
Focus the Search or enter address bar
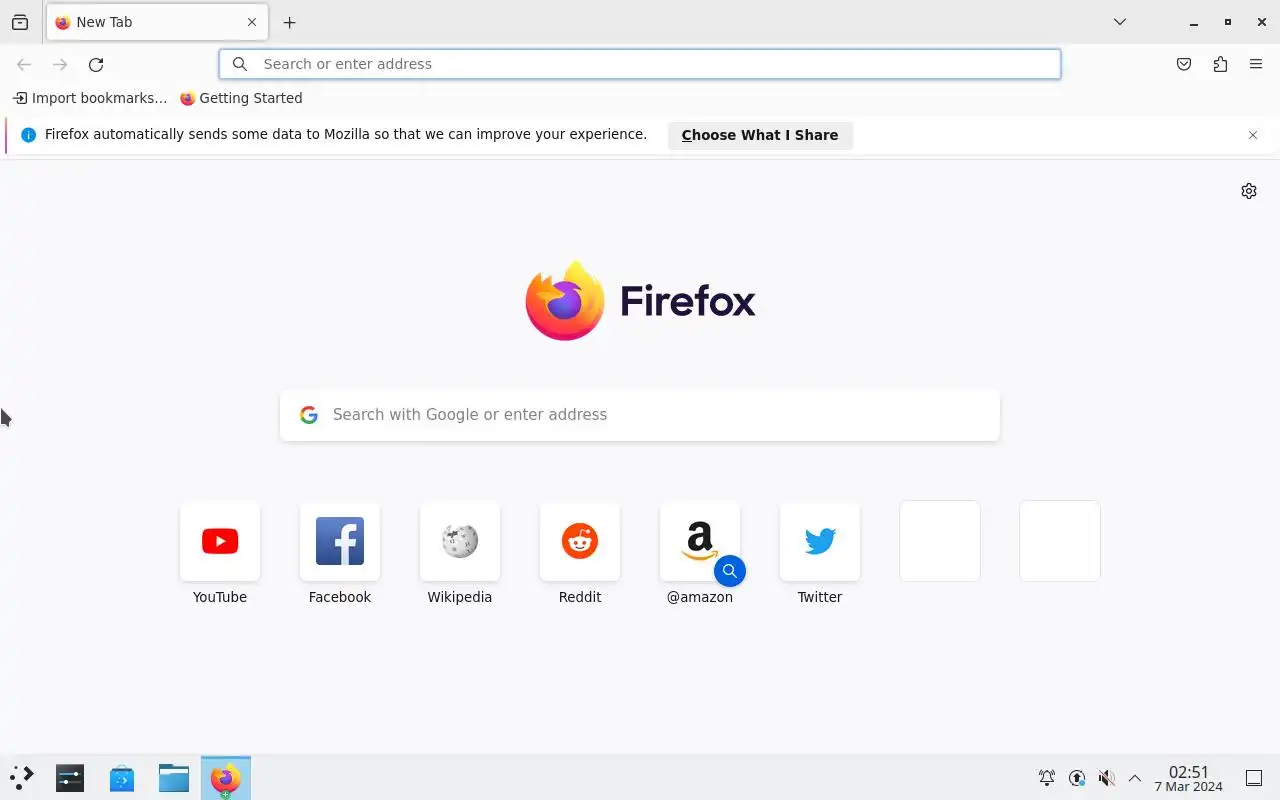[640, 64]
